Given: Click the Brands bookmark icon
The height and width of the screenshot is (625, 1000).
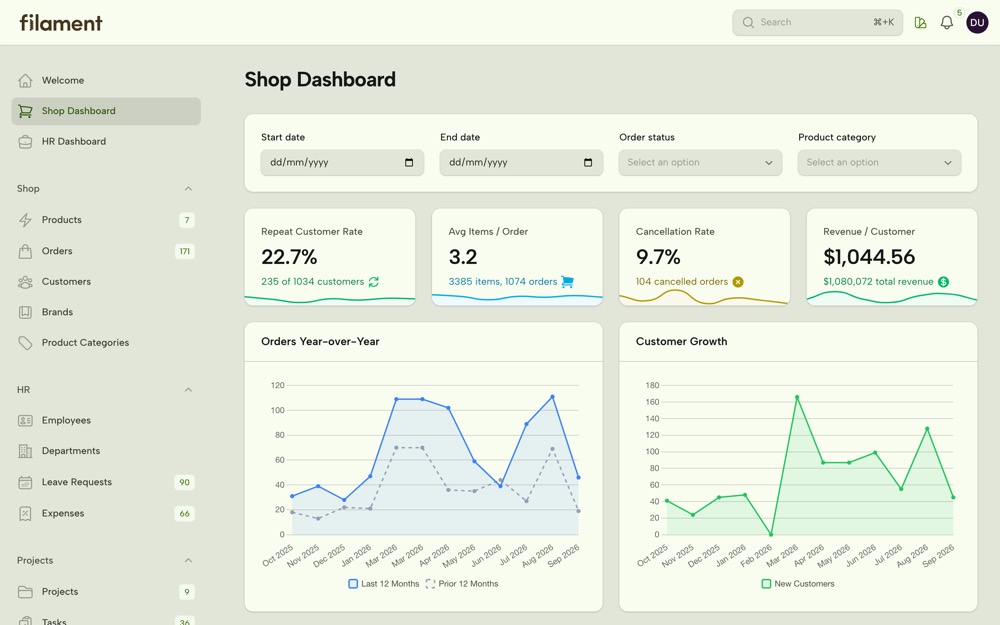Looking at the screenshot, I should click(x=25, y=312).
